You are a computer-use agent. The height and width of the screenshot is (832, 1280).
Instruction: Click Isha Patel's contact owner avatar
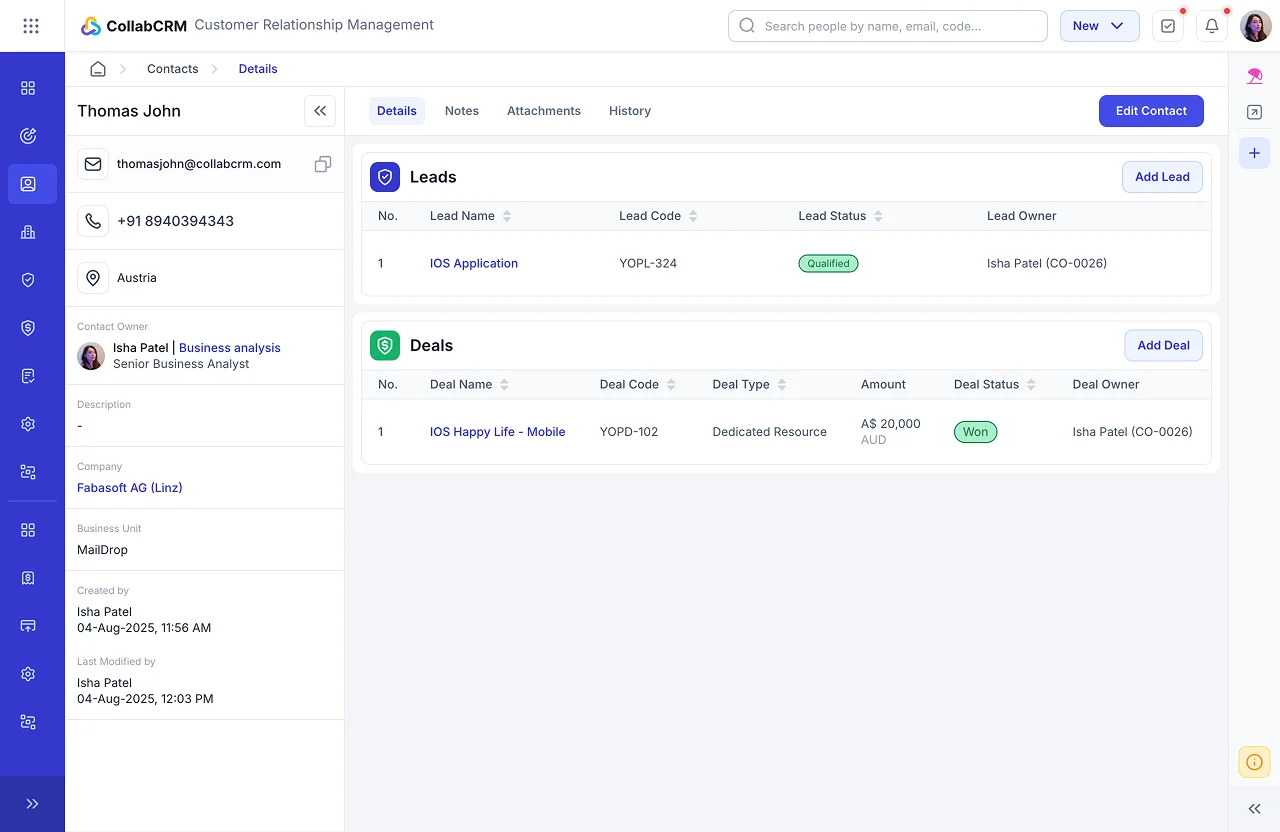pos(91,356)
